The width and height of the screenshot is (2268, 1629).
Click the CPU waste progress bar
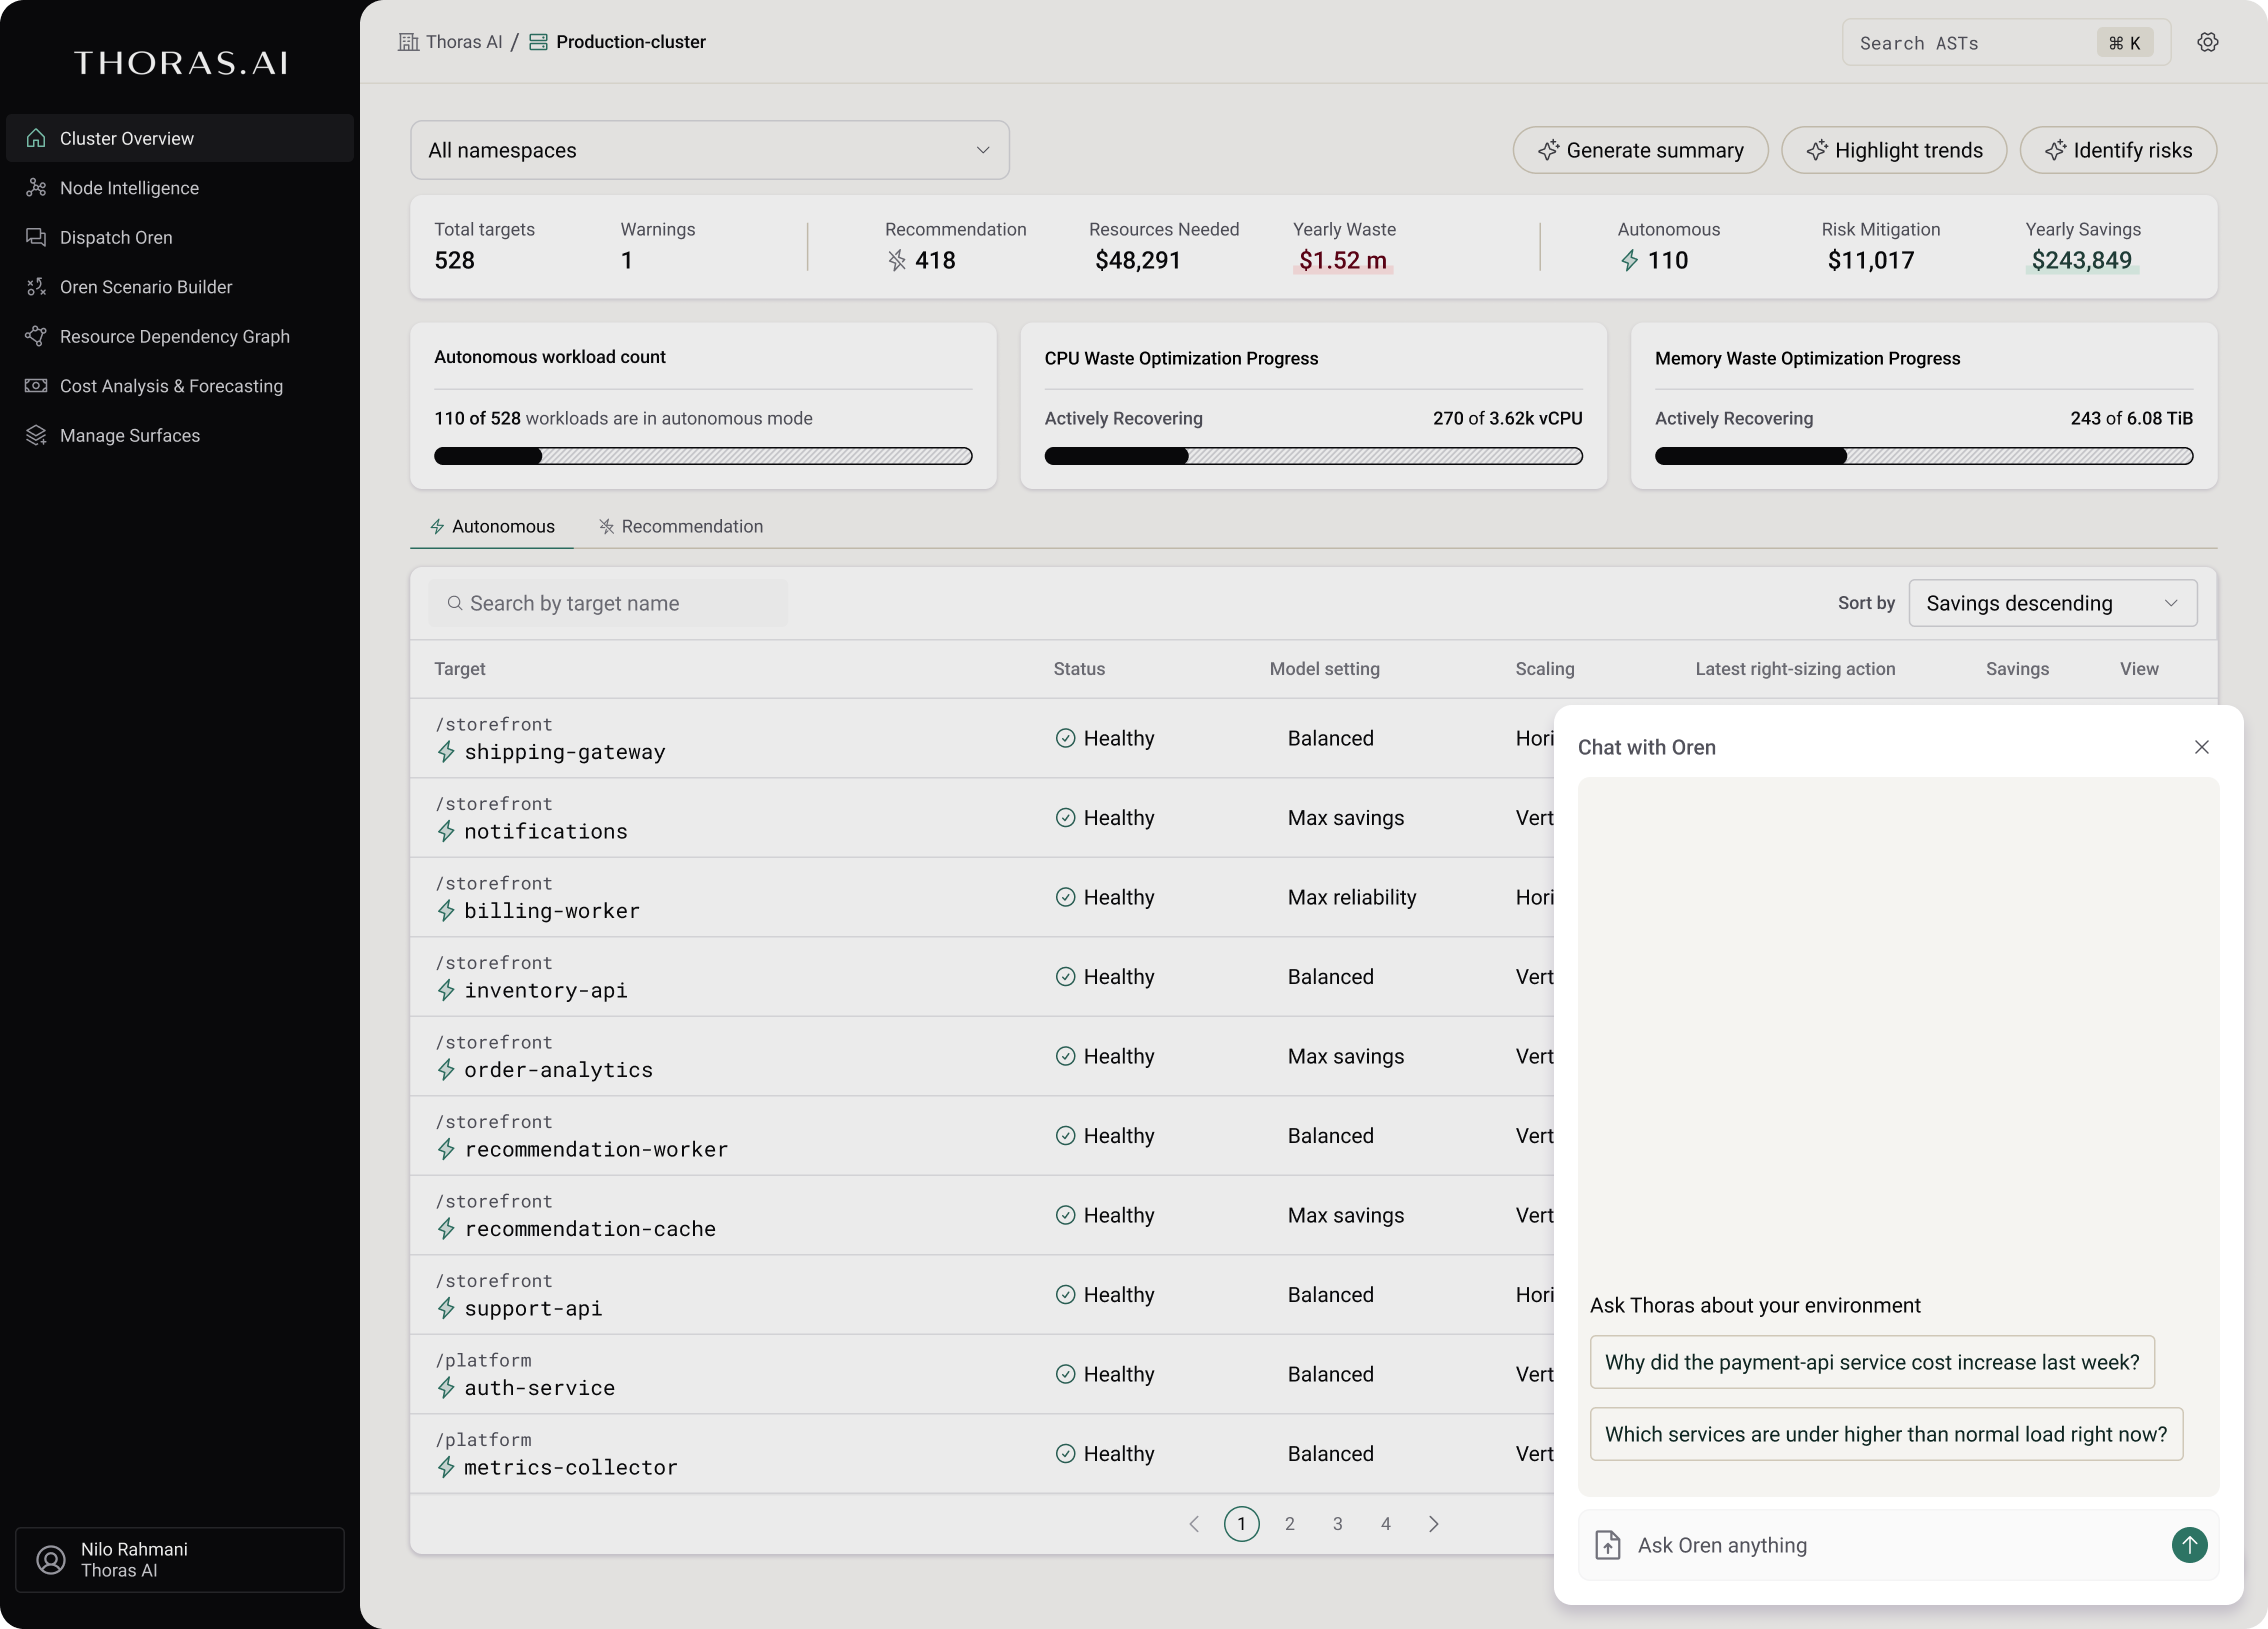point(1314,456)
